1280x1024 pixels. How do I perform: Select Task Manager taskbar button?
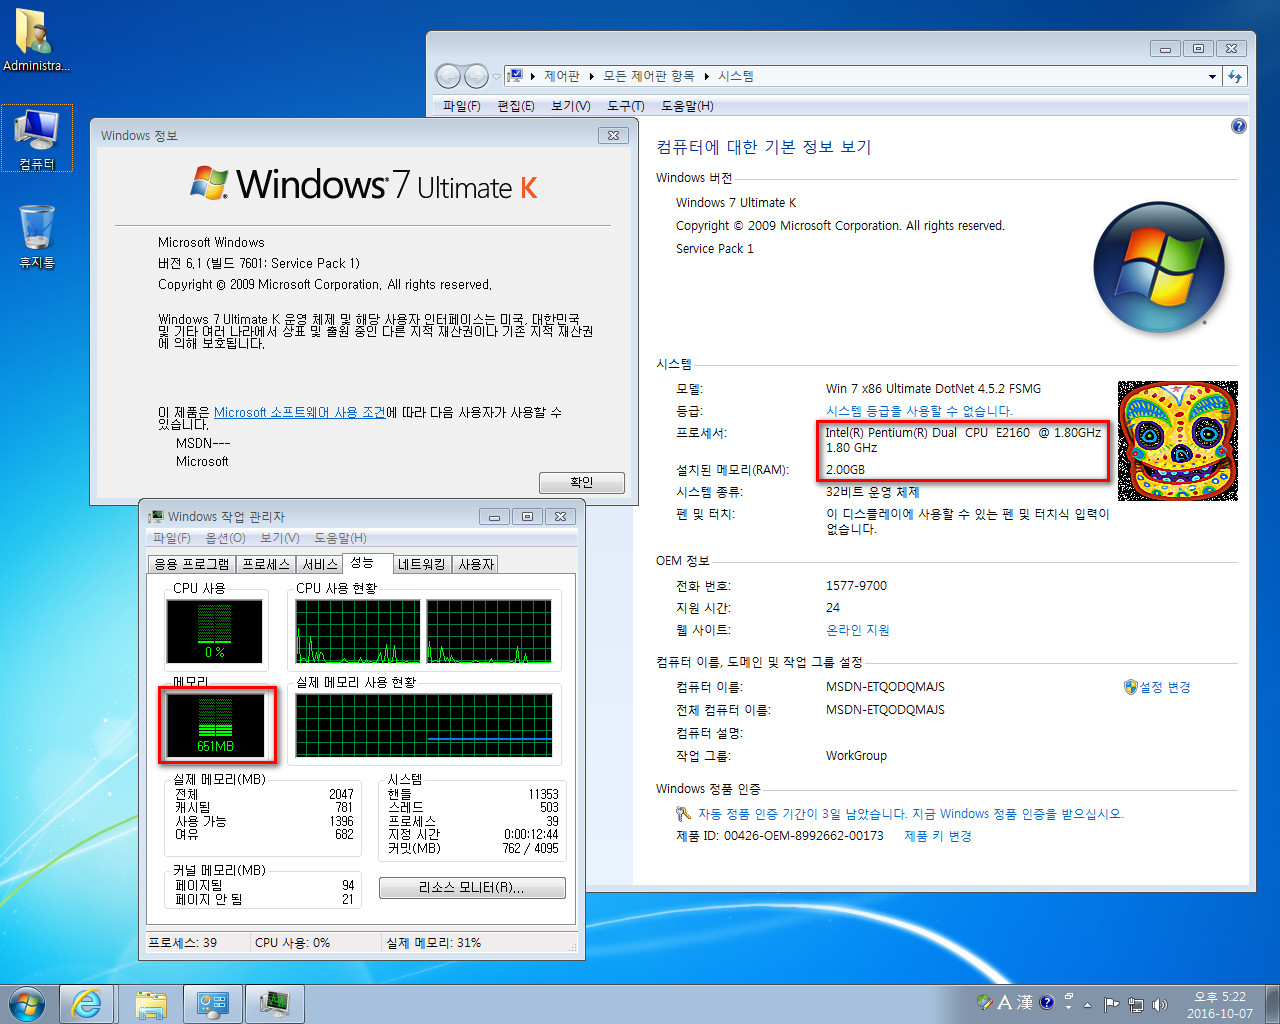(x=274, y=1004)
